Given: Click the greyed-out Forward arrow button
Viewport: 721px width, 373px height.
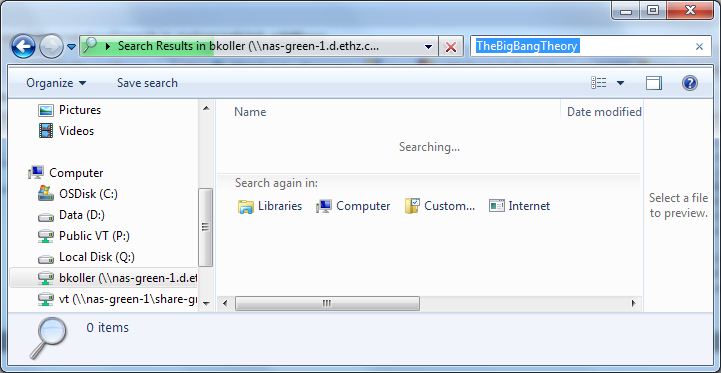Looking at the screenshot, I should point(51,46).
